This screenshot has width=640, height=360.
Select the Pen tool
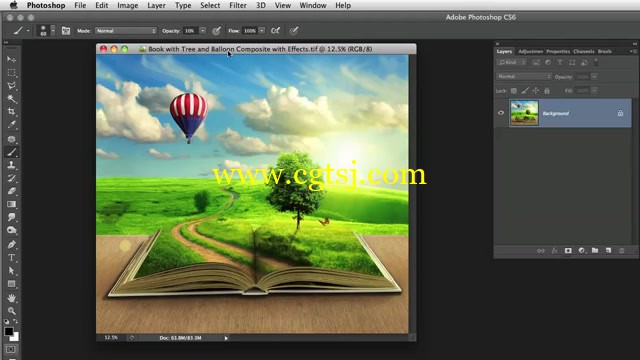point(11,244)
